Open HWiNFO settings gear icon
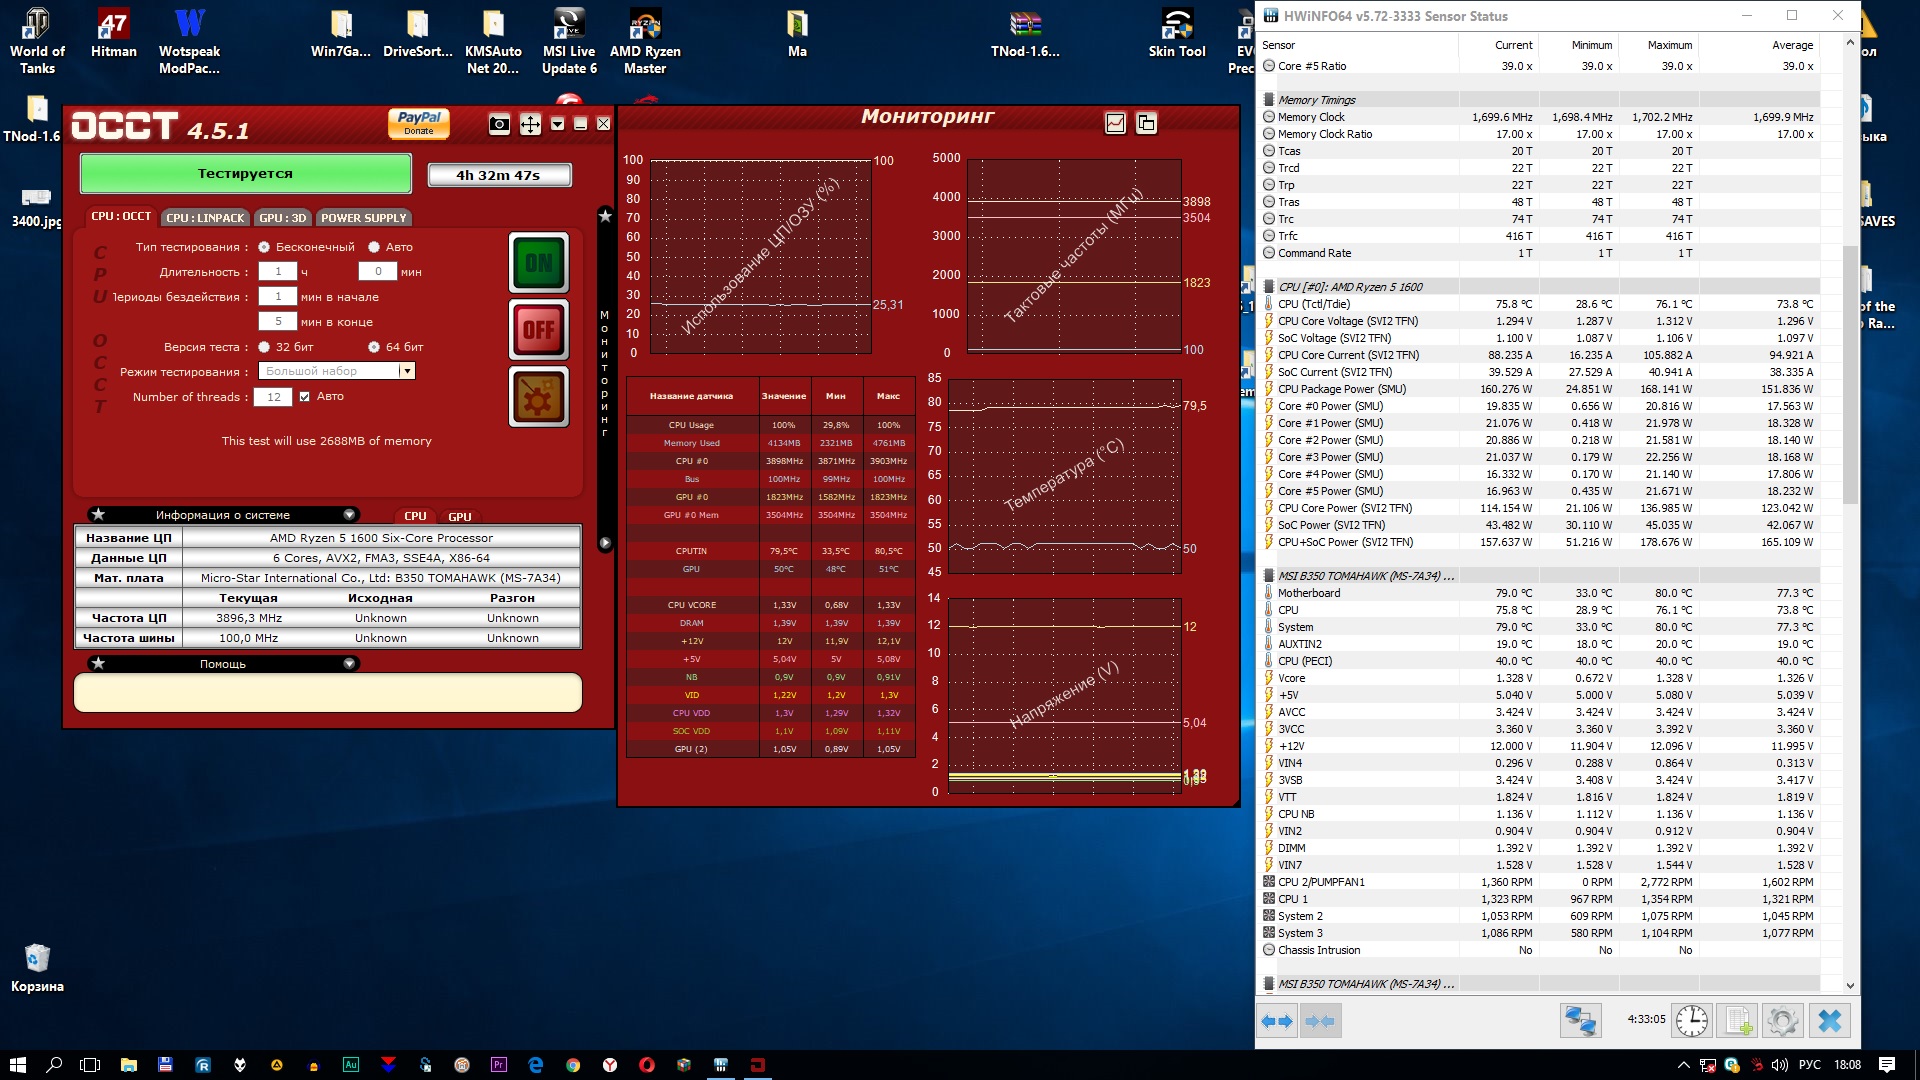Image resolution: width=1920 pixels, height=1080 pixels. (1783, 1021)
